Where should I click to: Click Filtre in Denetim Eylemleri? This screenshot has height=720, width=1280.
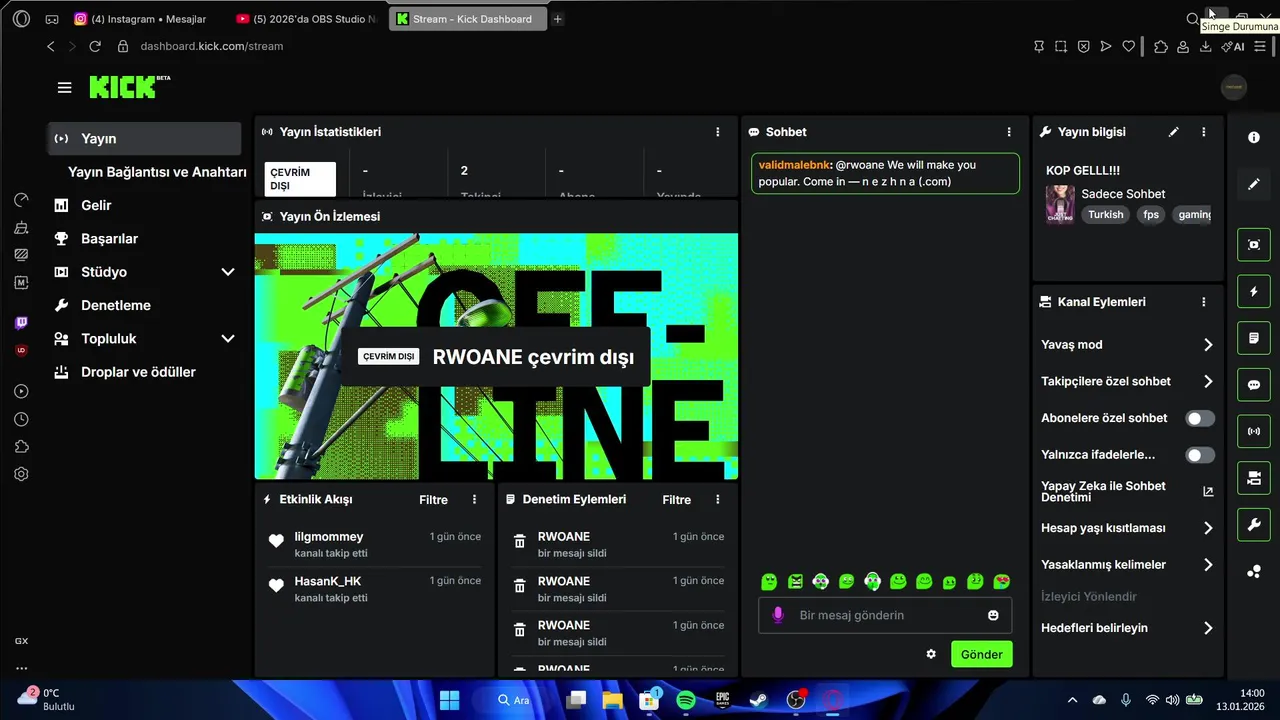(x=676, y=499)
